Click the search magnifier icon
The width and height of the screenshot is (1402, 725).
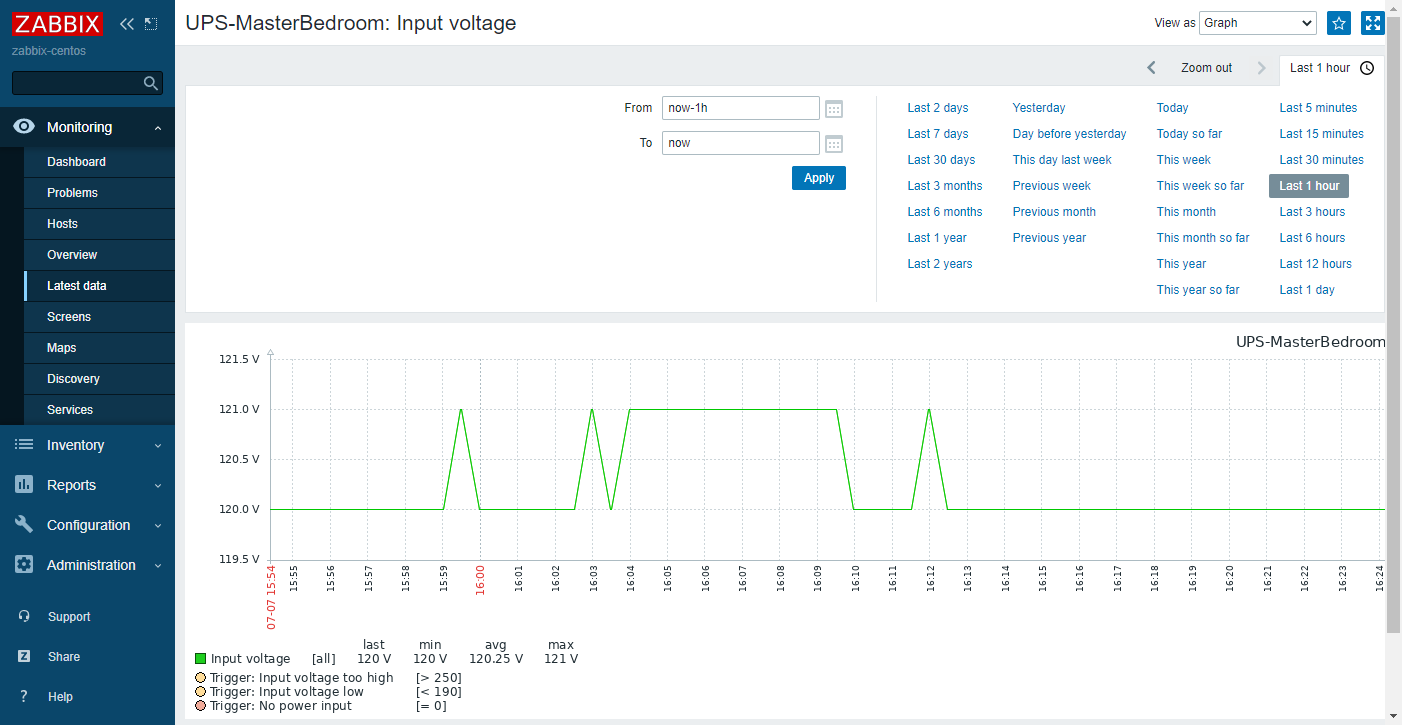pos(150,83)
